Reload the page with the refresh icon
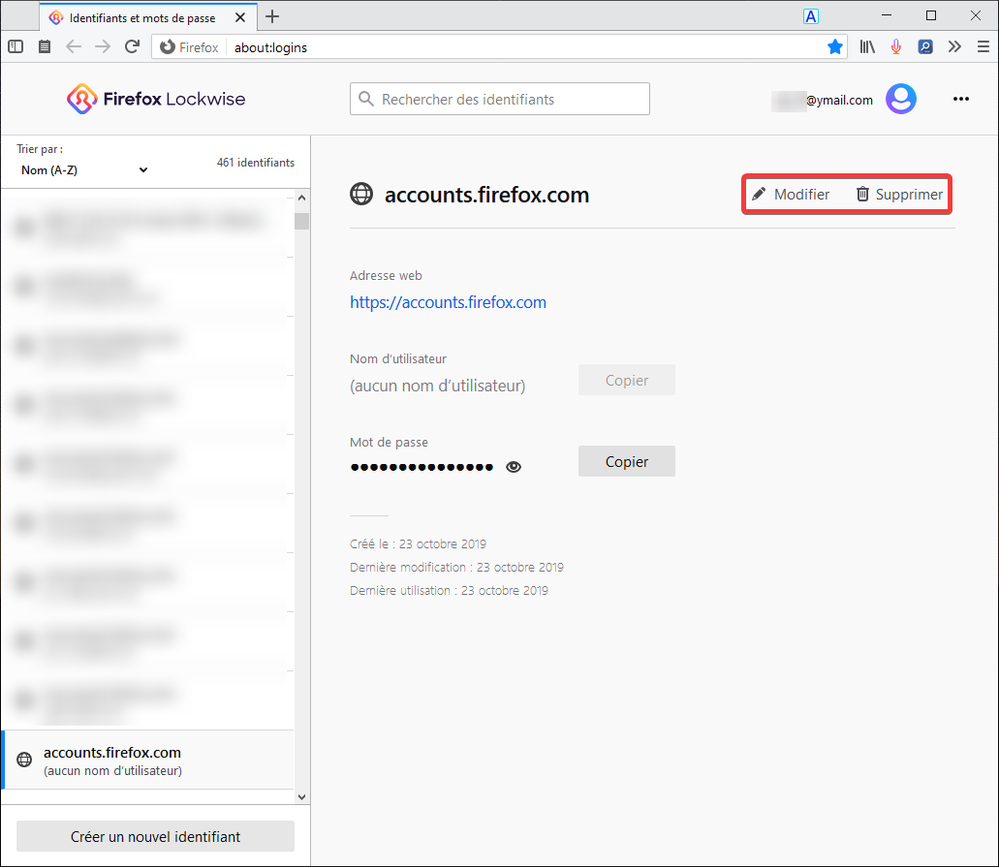Screen dimensions: 999x867 [x=131, y=47]
